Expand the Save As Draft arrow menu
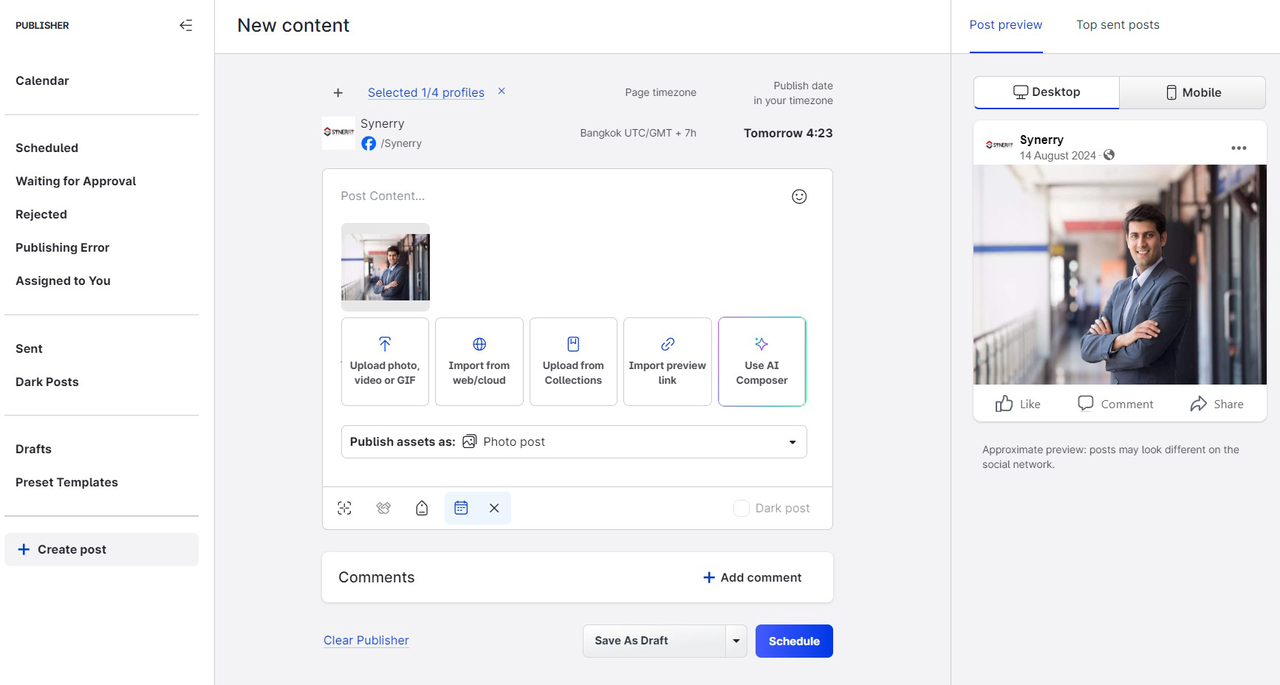This screenshot has height=685, width=1280. (x=736, y=641)
